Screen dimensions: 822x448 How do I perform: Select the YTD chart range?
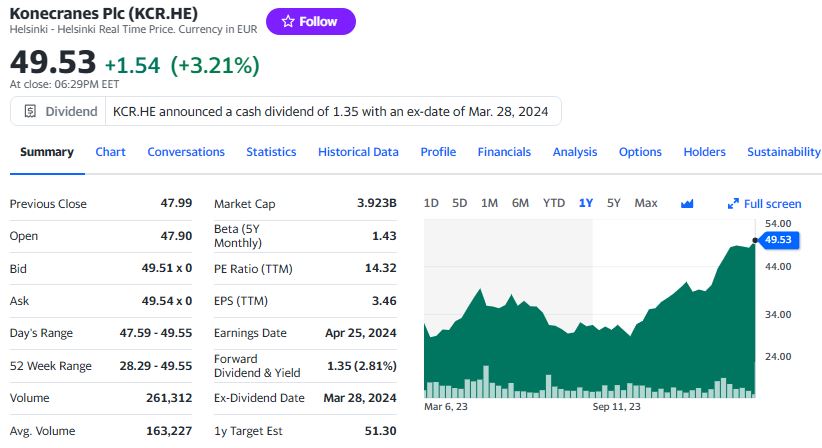click(554, 203)
